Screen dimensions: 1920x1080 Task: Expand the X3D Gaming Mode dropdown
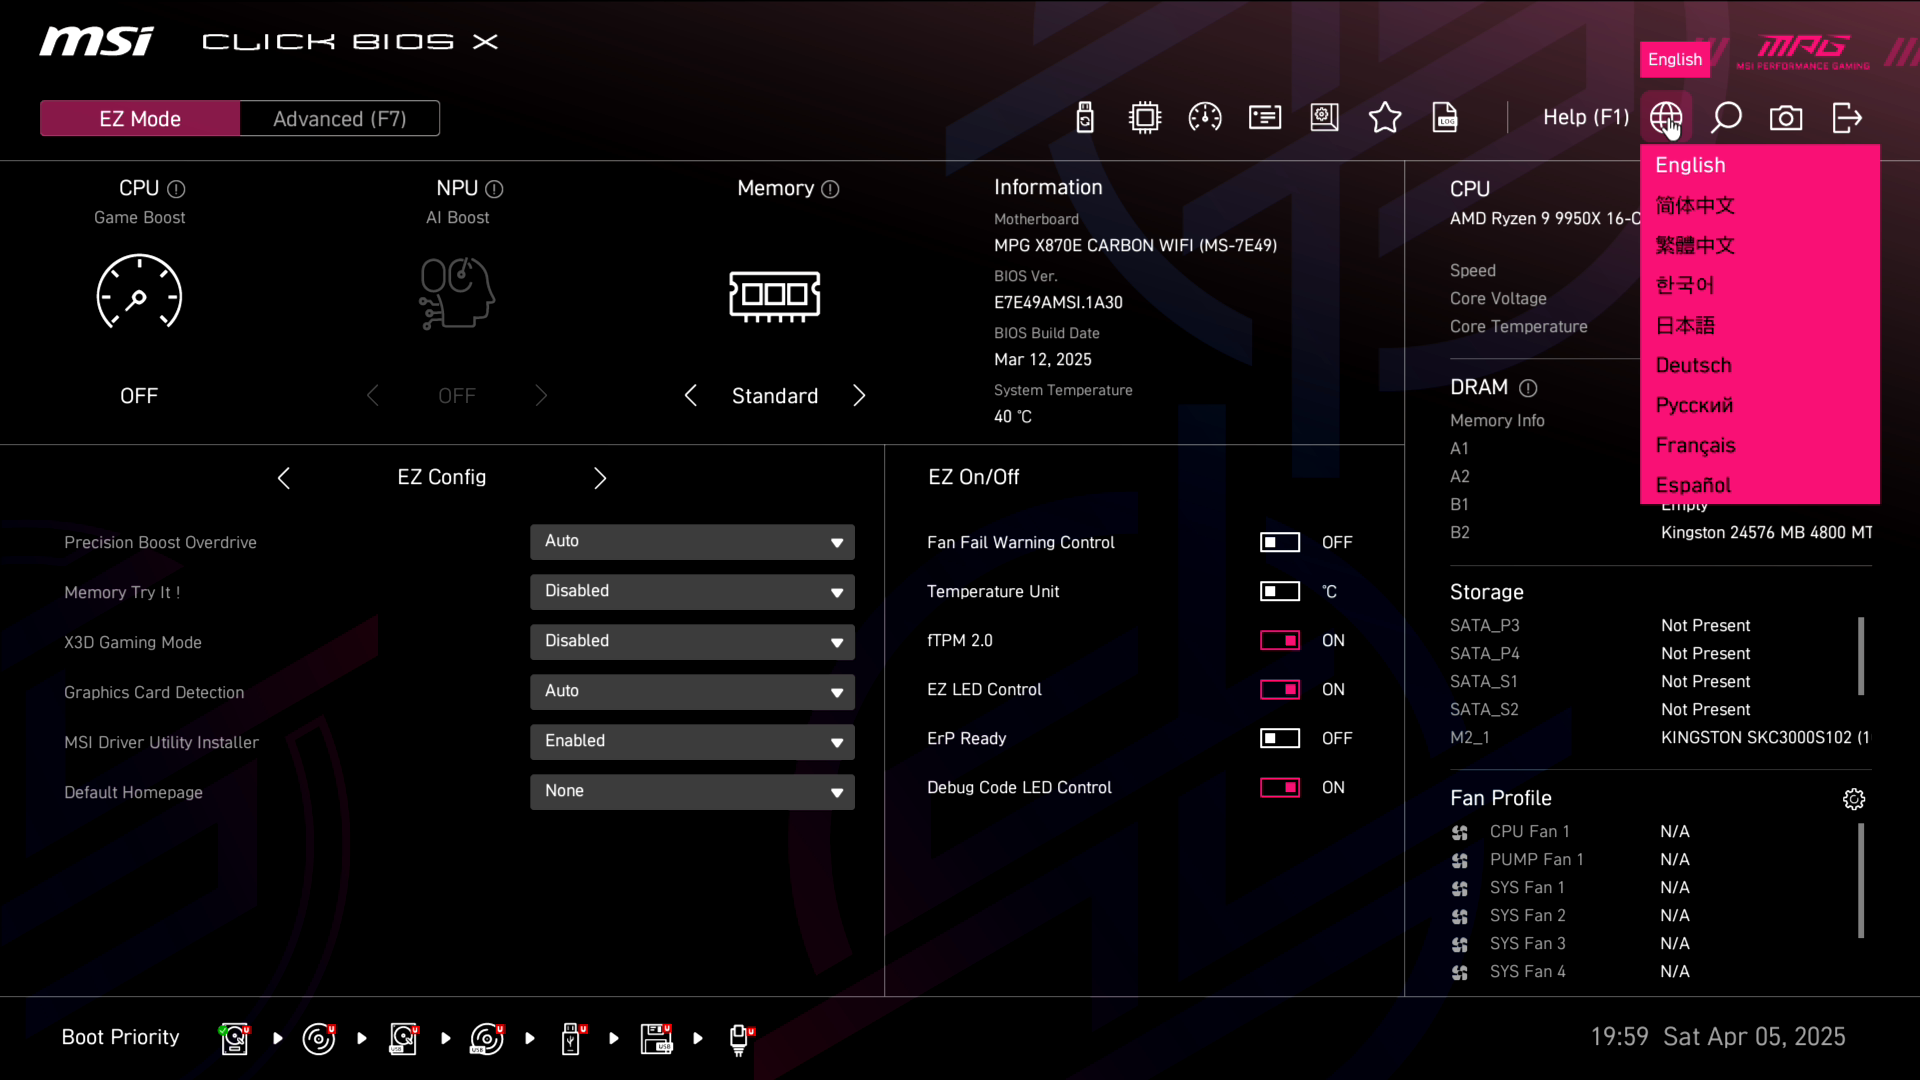(x=692, y=642)
